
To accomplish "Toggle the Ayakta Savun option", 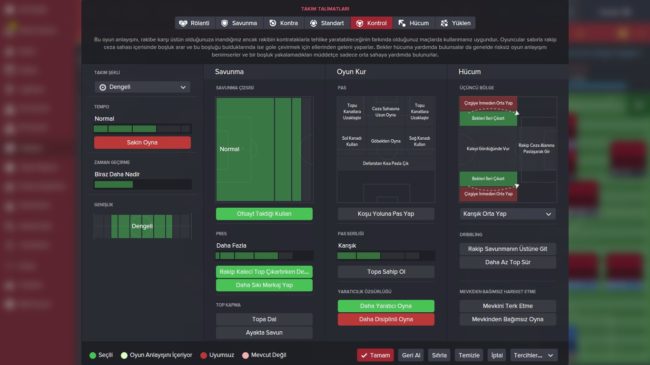I will click(x=264, y=332).
